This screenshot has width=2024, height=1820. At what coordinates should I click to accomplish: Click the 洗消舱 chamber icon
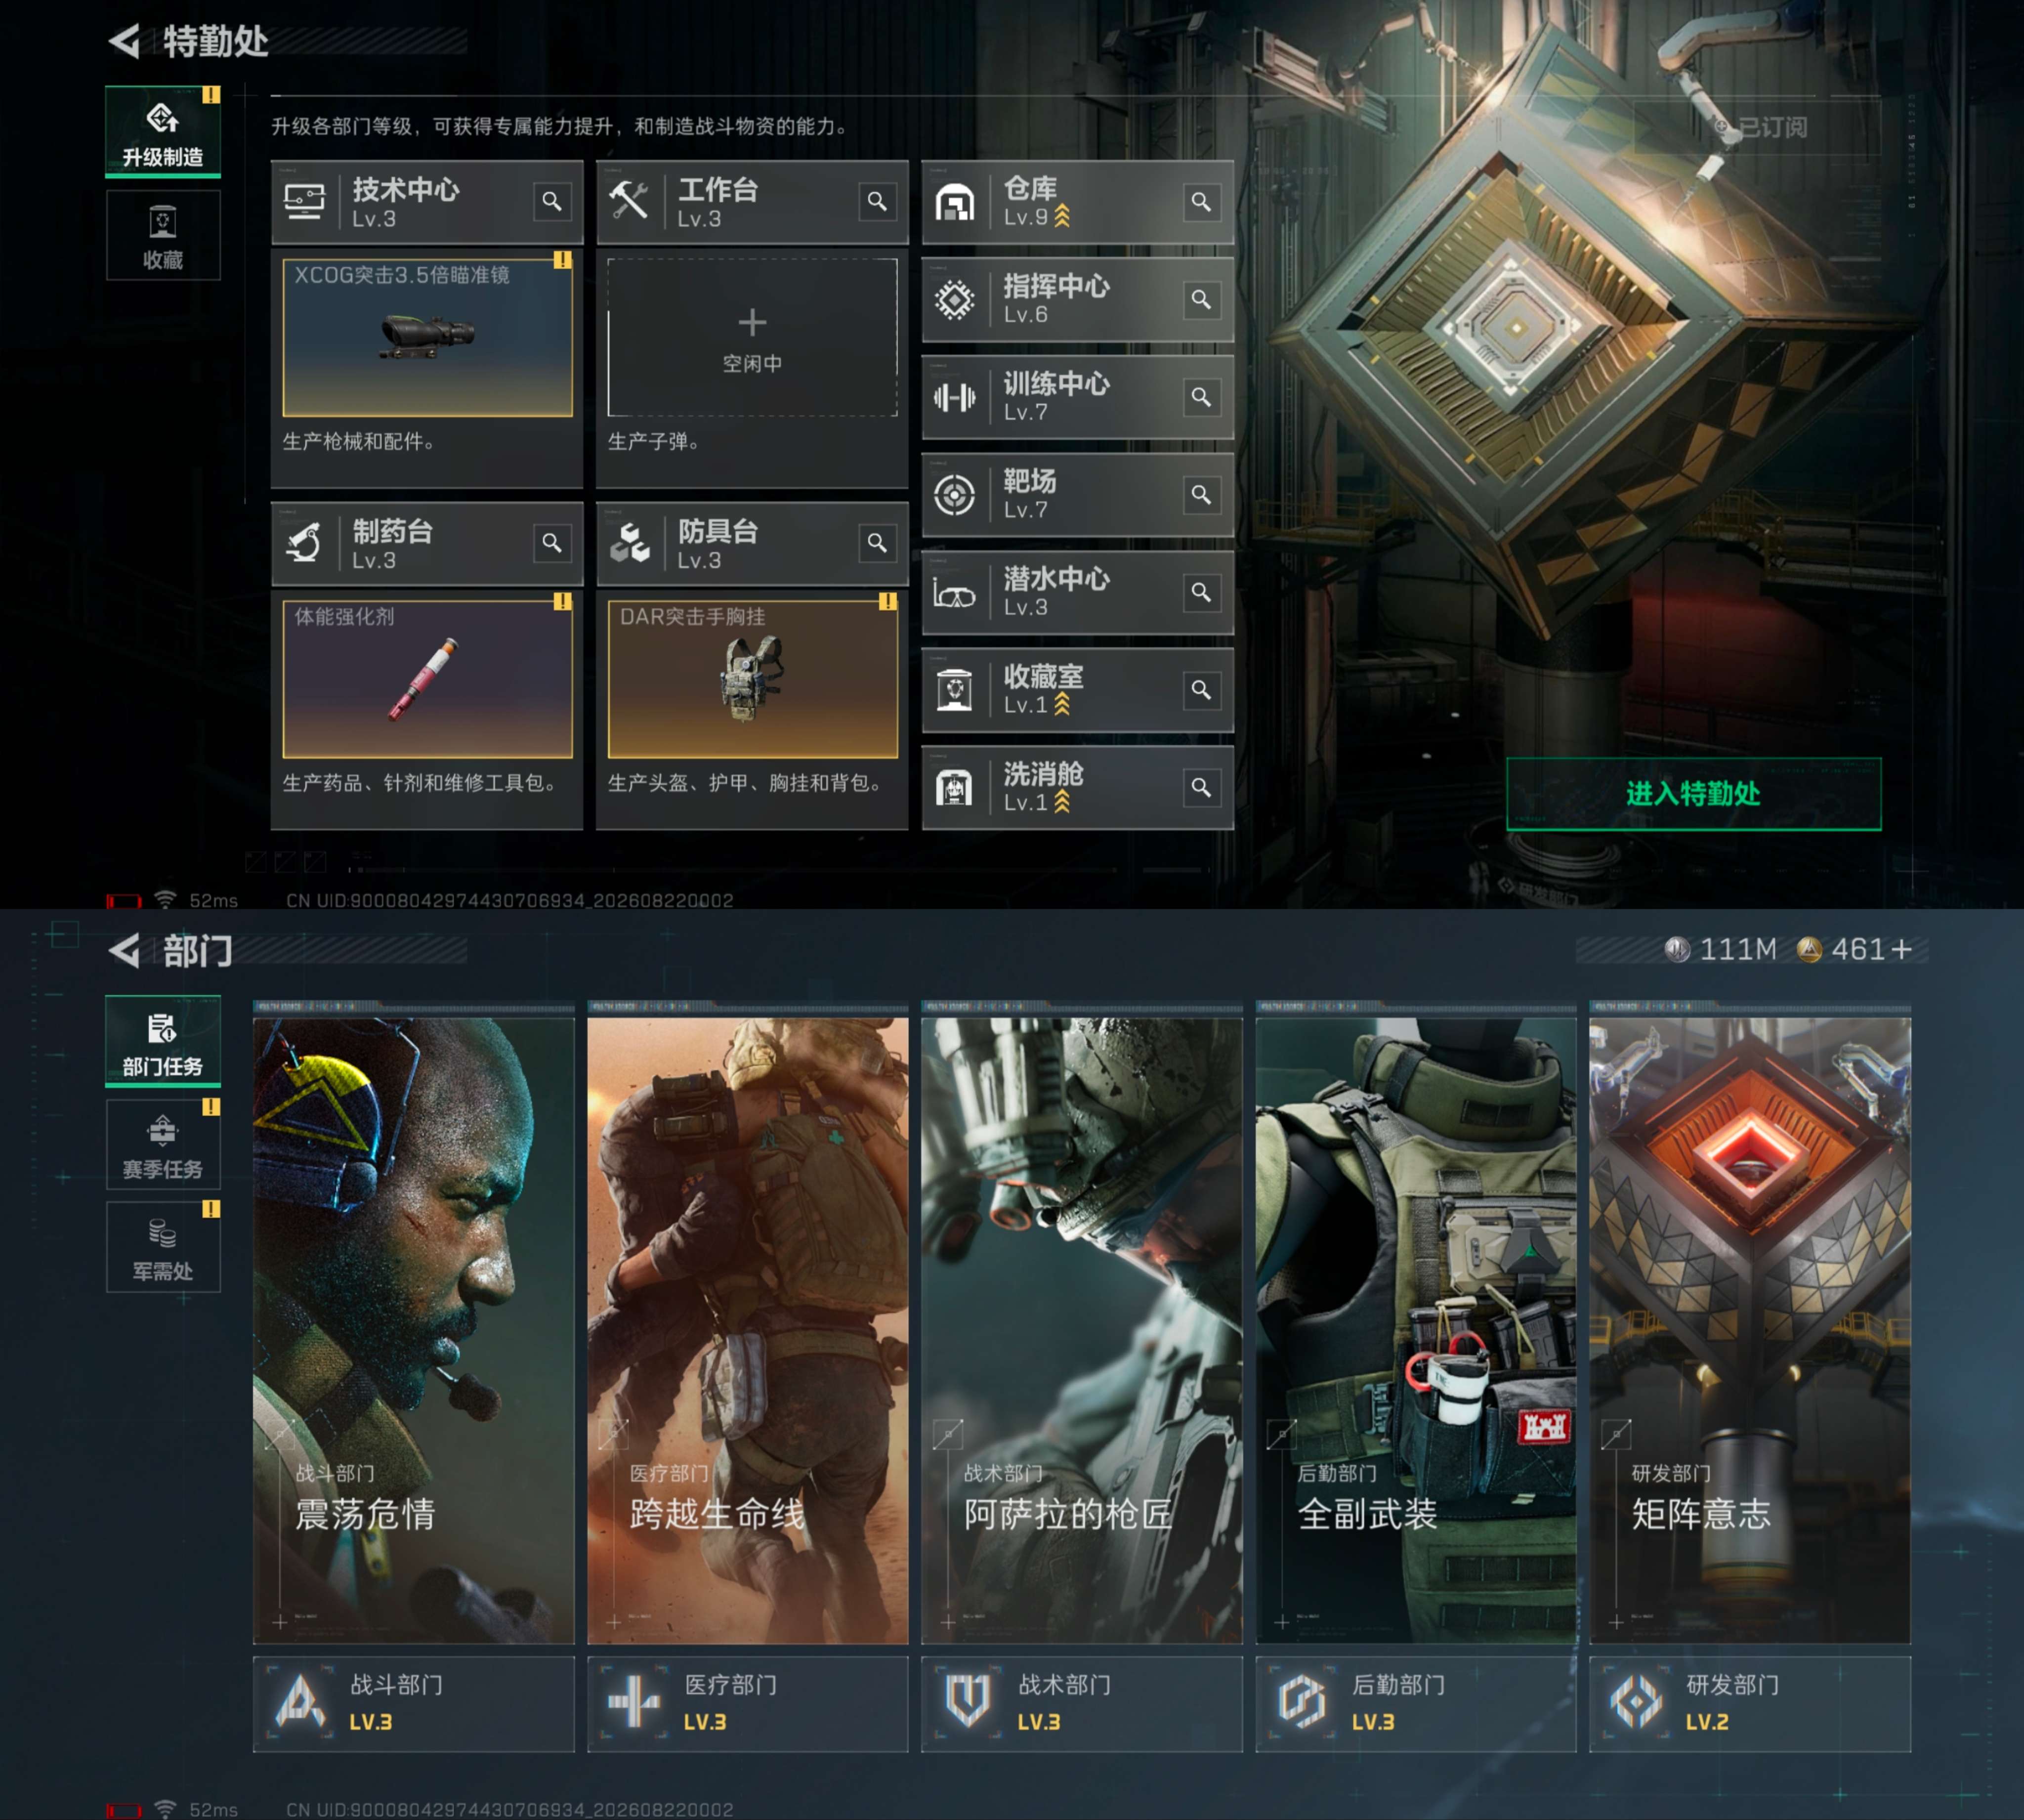pyautogui.click(x=954, y=787)
